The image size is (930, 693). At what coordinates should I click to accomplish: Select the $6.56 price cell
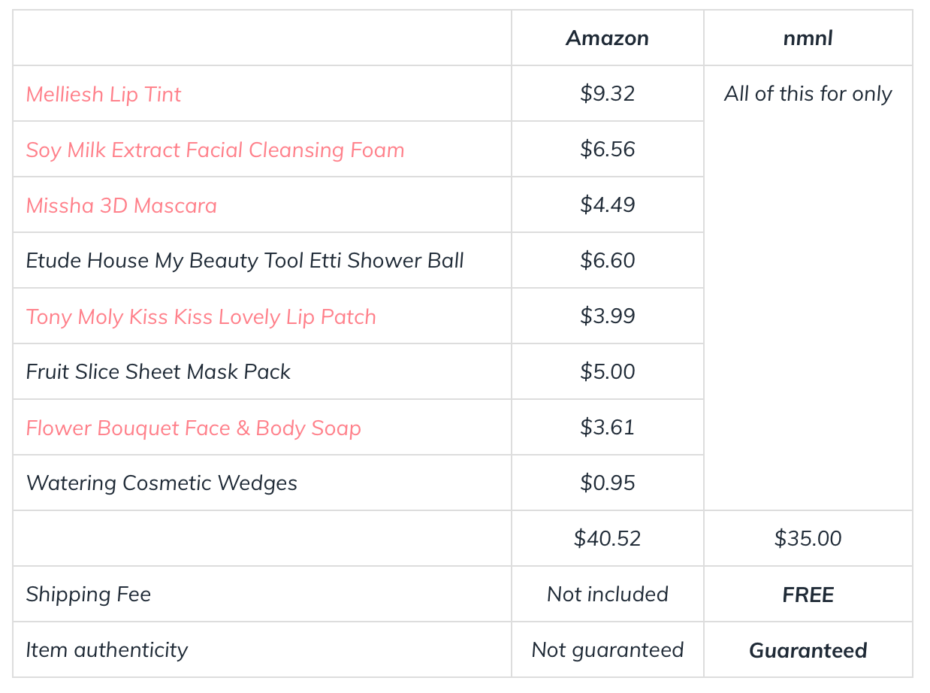click(x=607, y=150)
